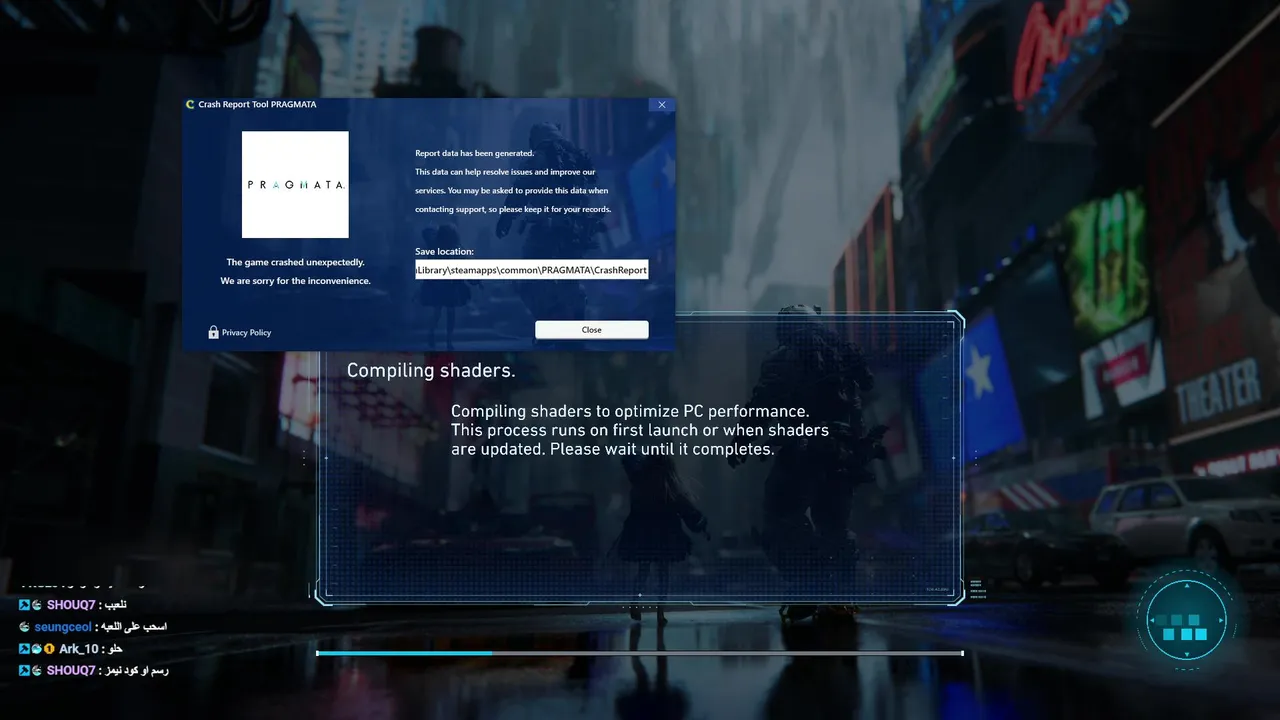Click moderator badge on SHOUQ7 'رسم او كود نيمز' row
This screenshot has width=1280, height=720.
point(25,671)
